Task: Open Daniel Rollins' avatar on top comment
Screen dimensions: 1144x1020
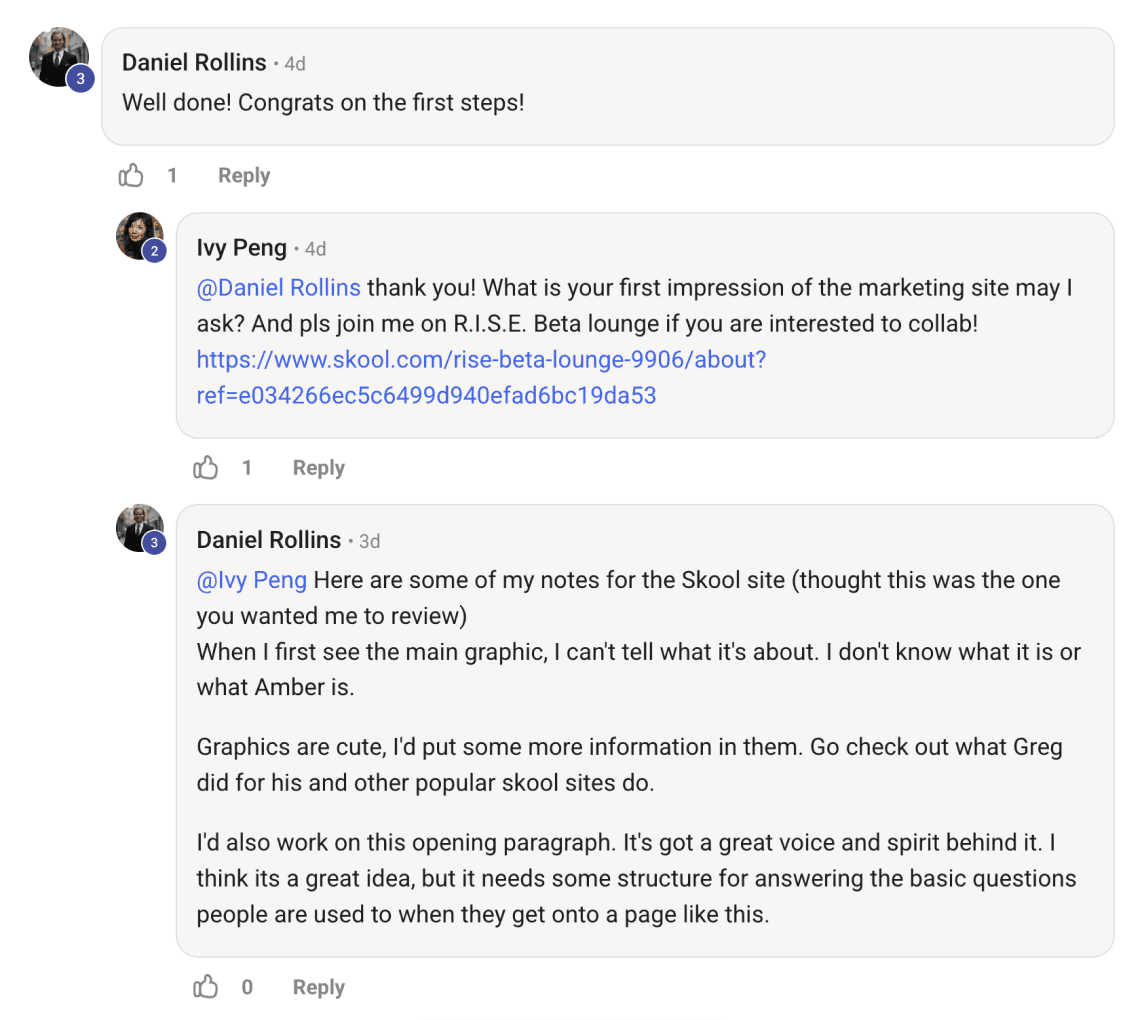Action: tap(58, 57)
